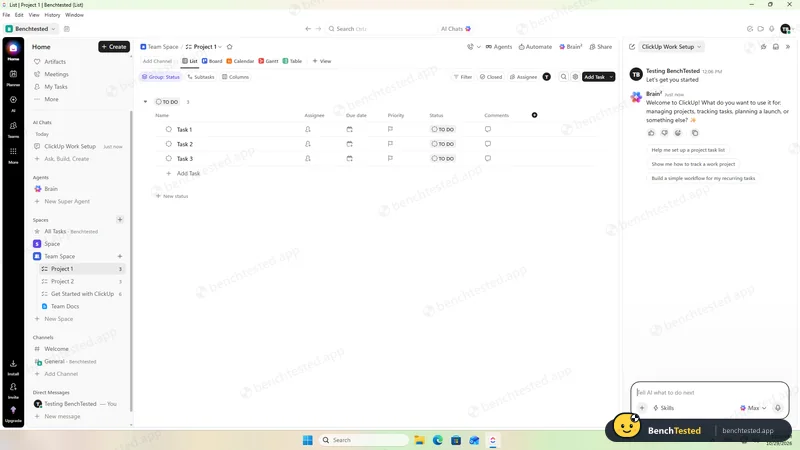The width and height of the screenshot is (800, 450).
Task: Open the Group: Status dropdown
Action: click(161, 77)
